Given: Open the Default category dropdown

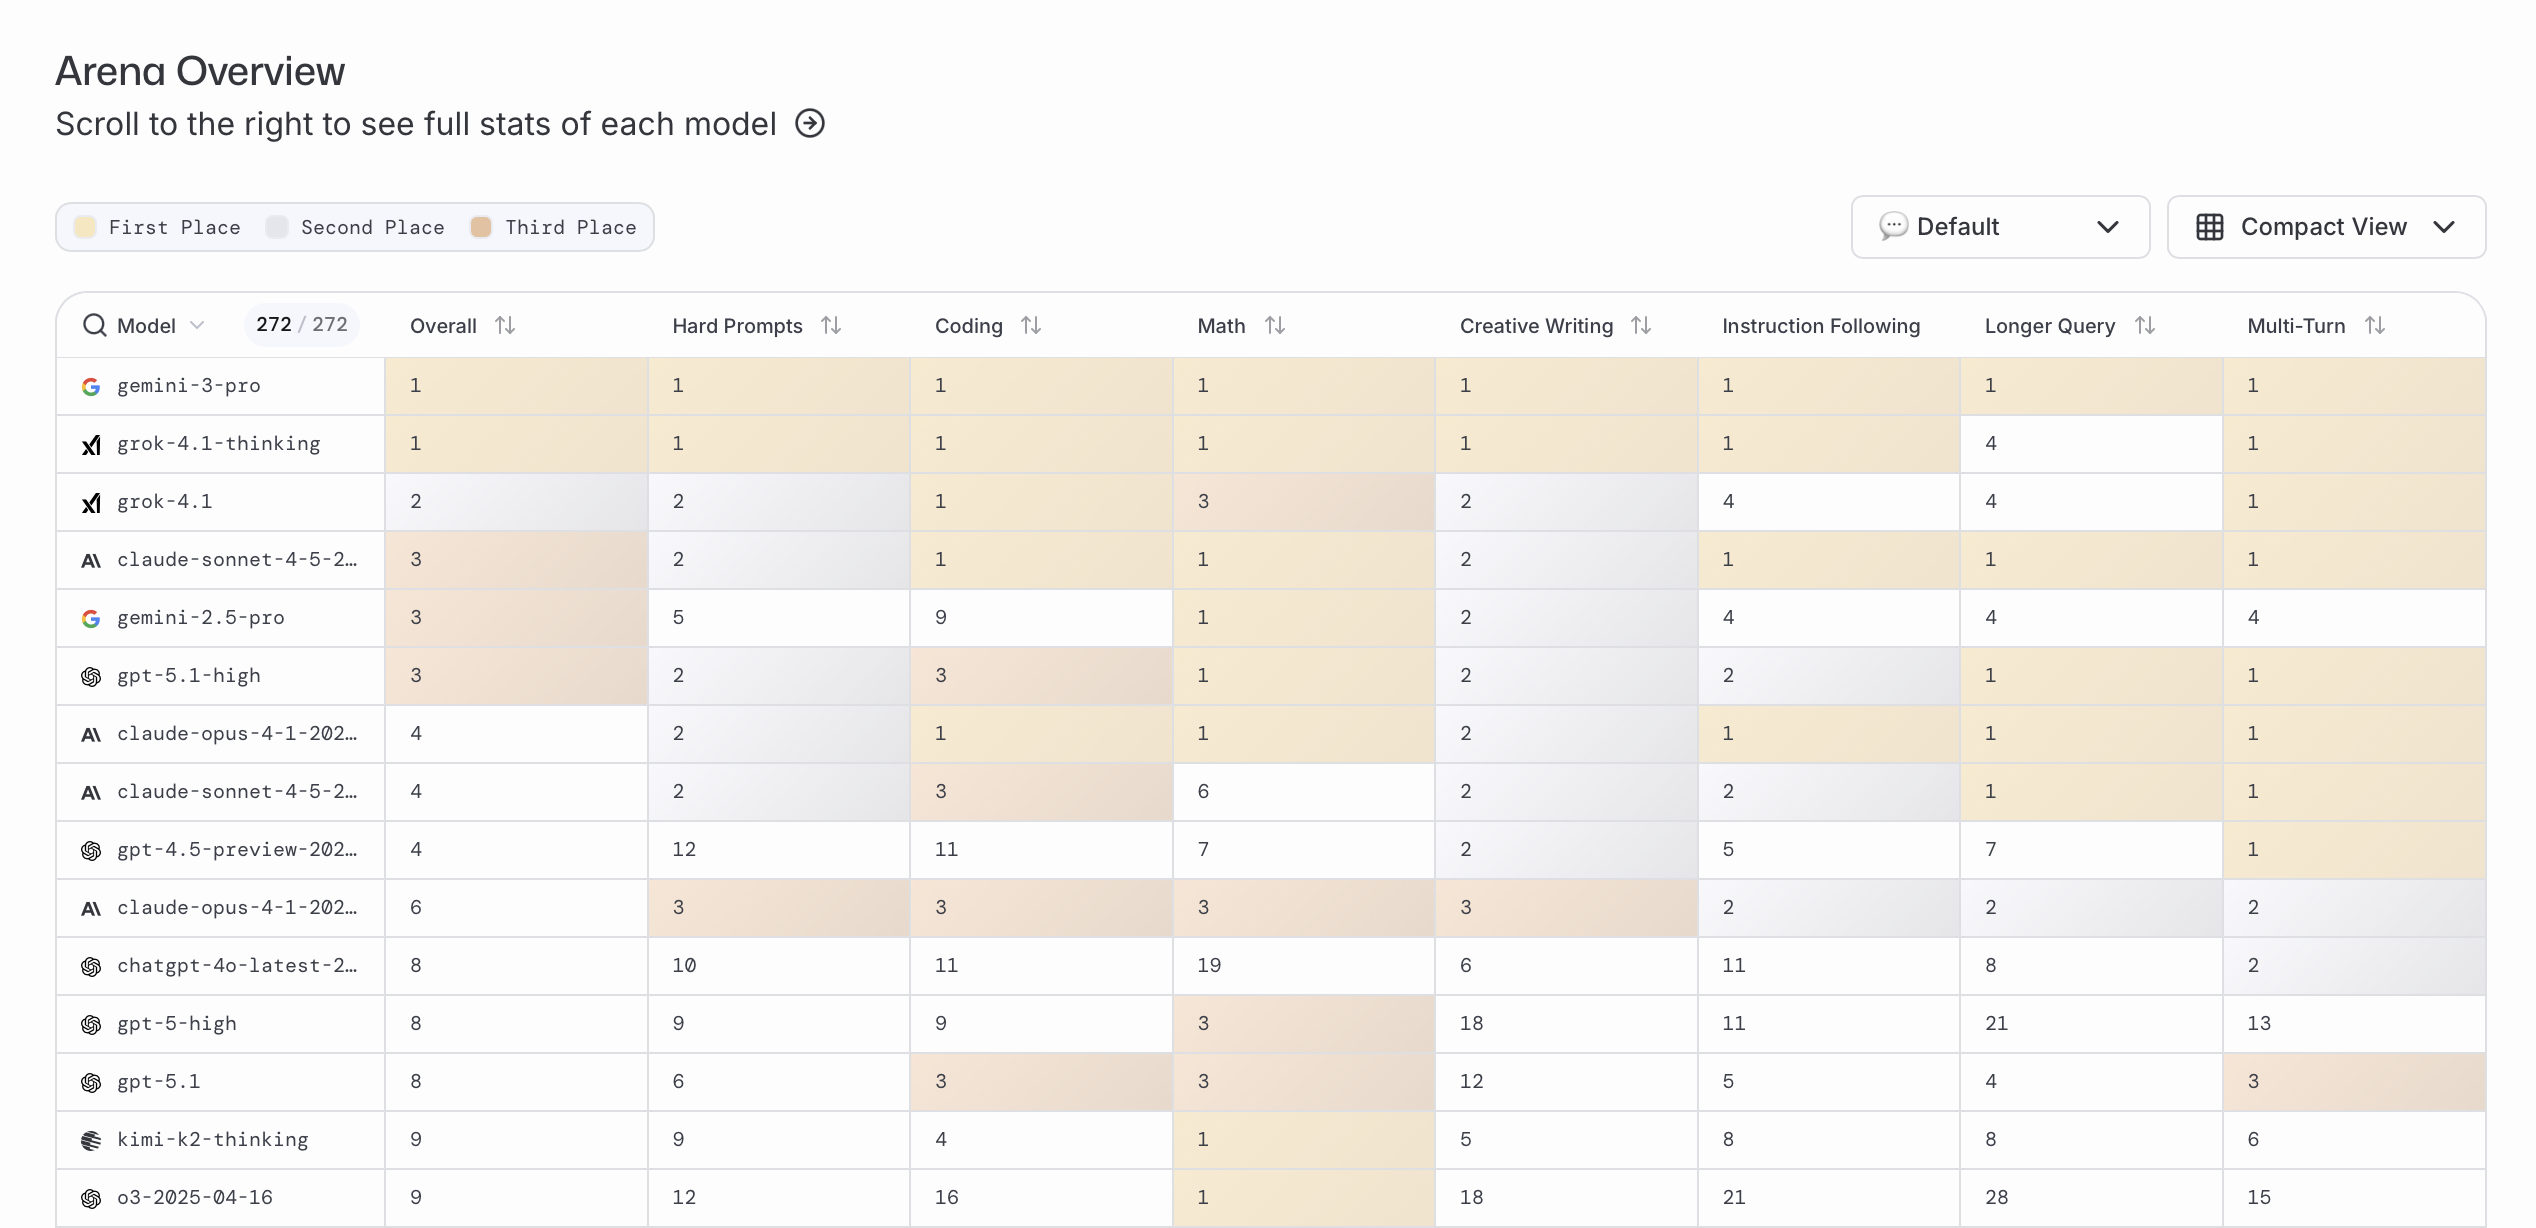Looking at the screenshot, I should coord(2000,227).
